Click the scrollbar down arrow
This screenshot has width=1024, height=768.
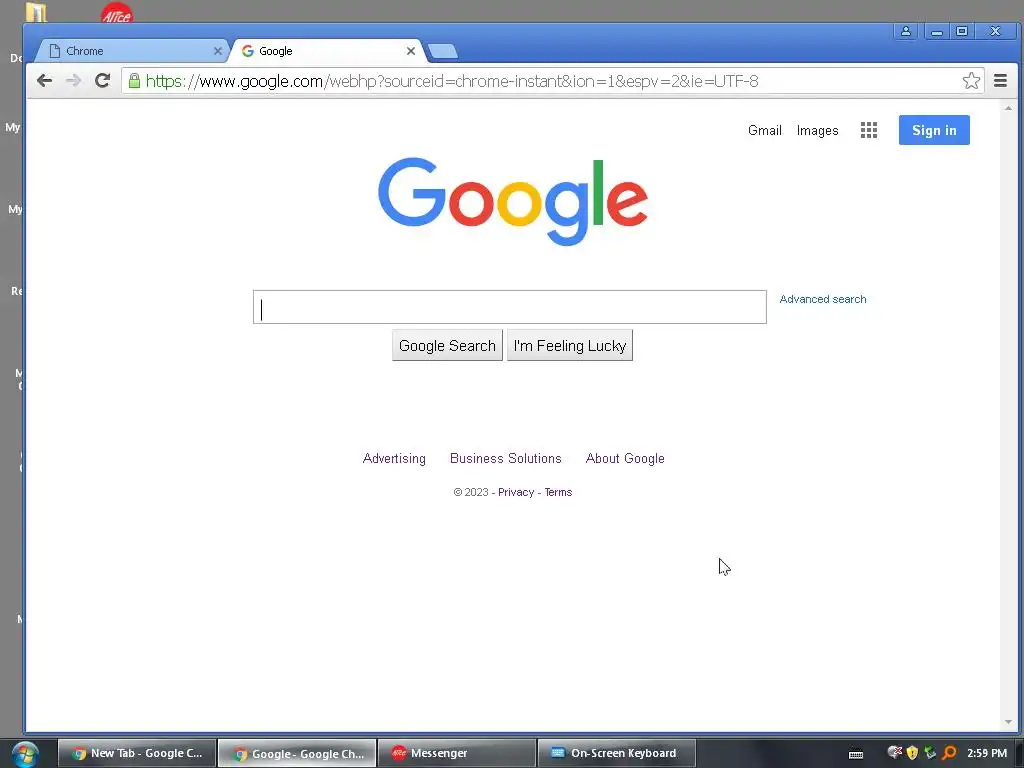(1008, 722)
